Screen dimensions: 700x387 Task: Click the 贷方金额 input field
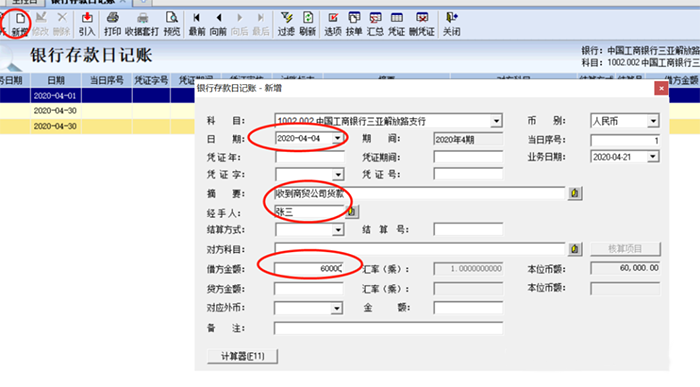click(308, 289)
